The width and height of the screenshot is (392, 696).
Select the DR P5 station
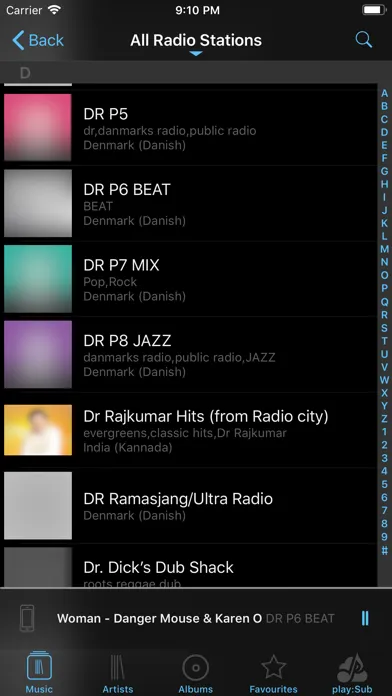pos(189,127)
